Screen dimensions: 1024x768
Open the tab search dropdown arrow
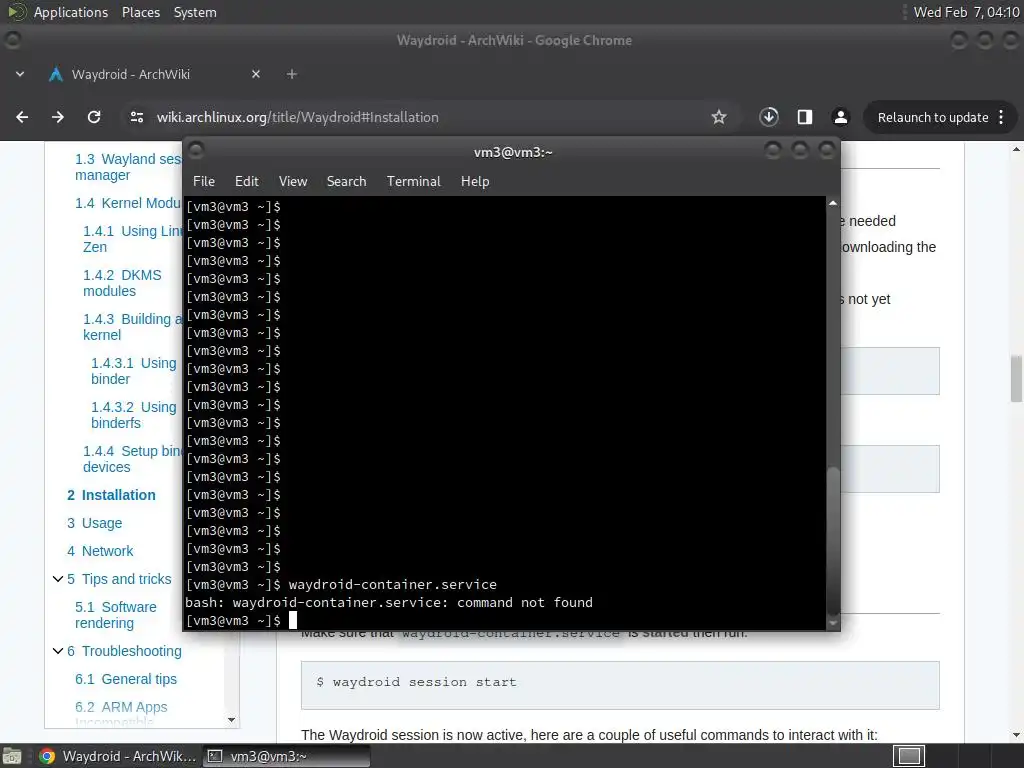[20, 74]
